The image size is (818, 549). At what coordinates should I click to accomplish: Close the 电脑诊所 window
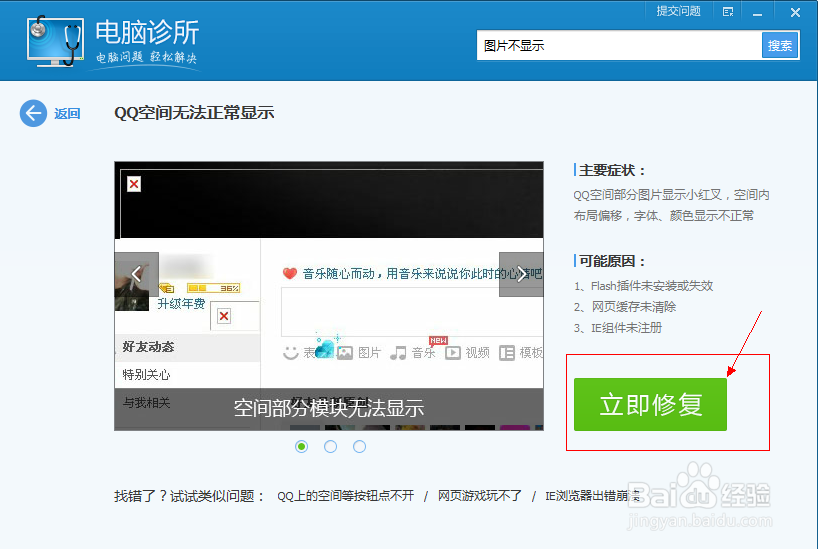(x=795, y=13)
